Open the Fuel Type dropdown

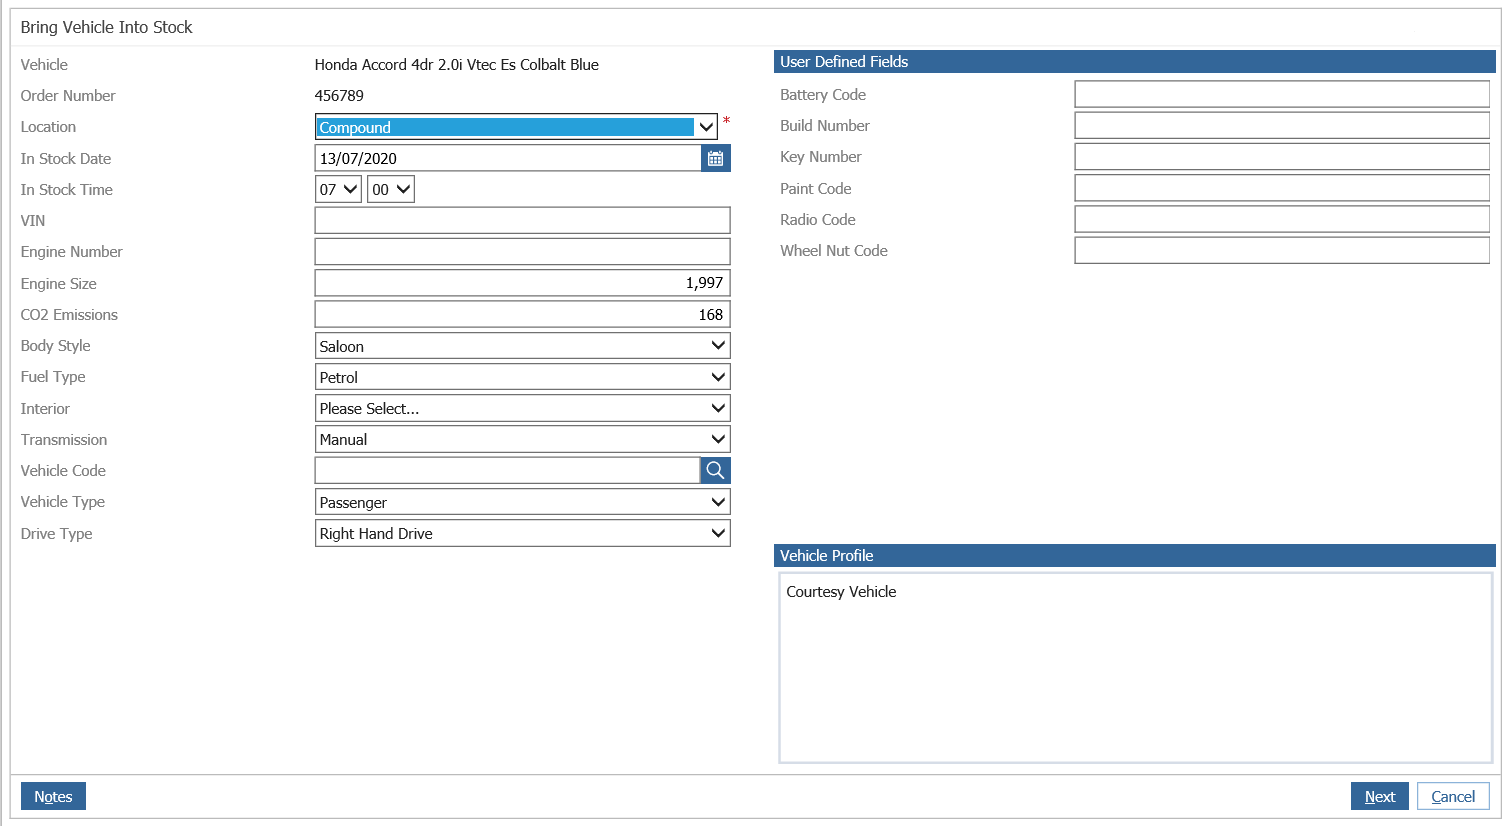522,377
